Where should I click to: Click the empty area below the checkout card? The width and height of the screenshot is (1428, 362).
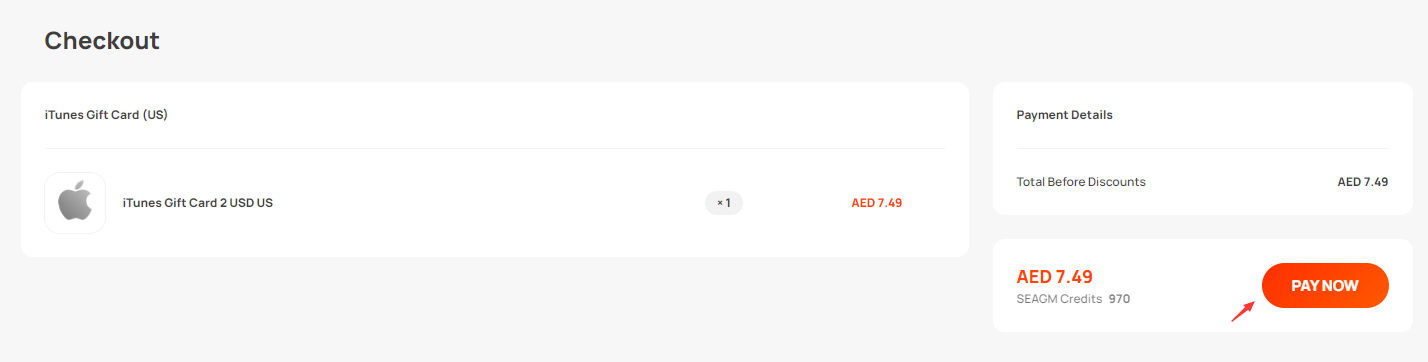494,310
